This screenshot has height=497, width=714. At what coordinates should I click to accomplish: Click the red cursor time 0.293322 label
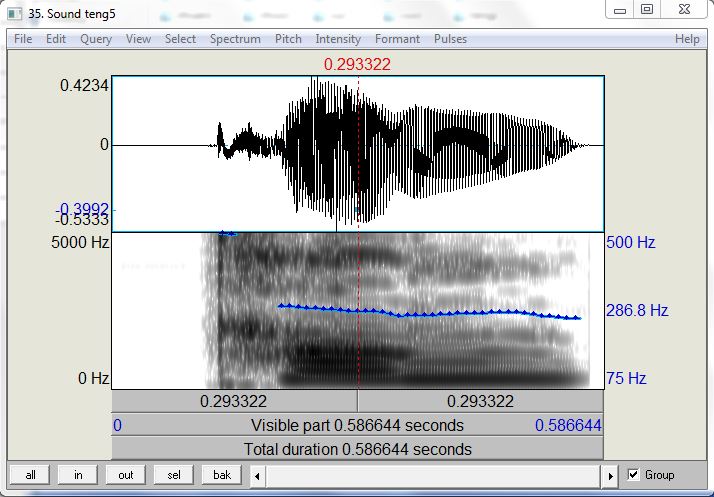tap(357, 64)
